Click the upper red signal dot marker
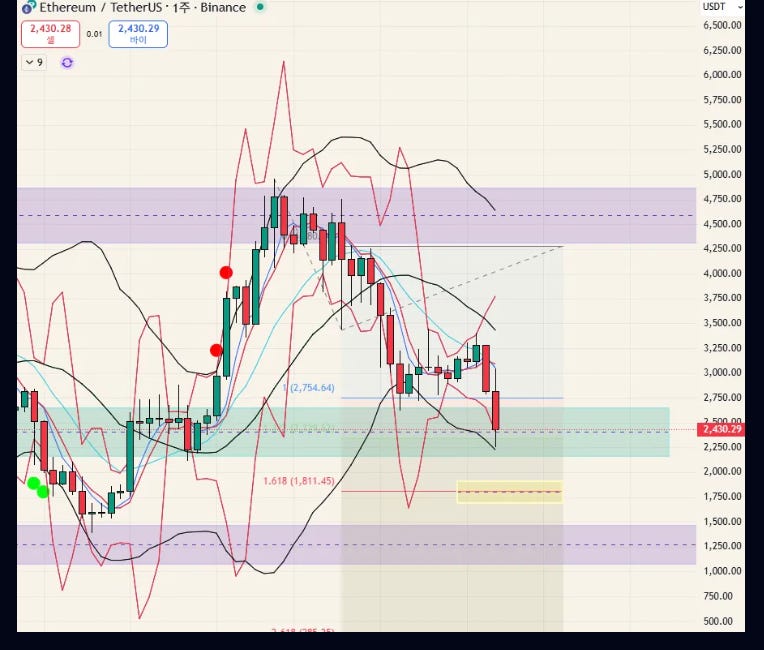The width and height of the screenshot is (764, 650). coord(226,272)
